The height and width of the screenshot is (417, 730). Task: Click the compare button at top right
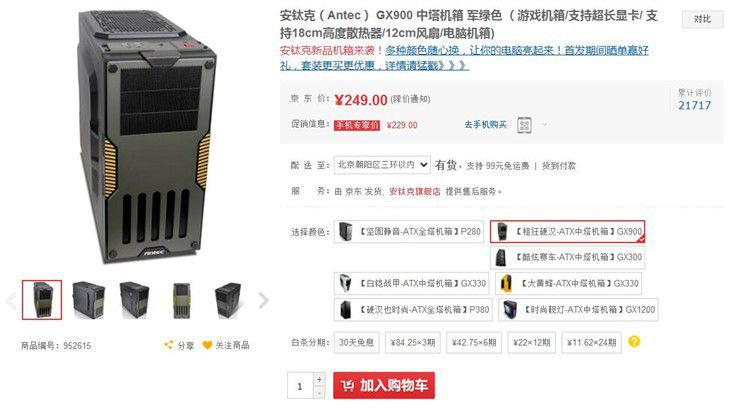click(702, 19)
